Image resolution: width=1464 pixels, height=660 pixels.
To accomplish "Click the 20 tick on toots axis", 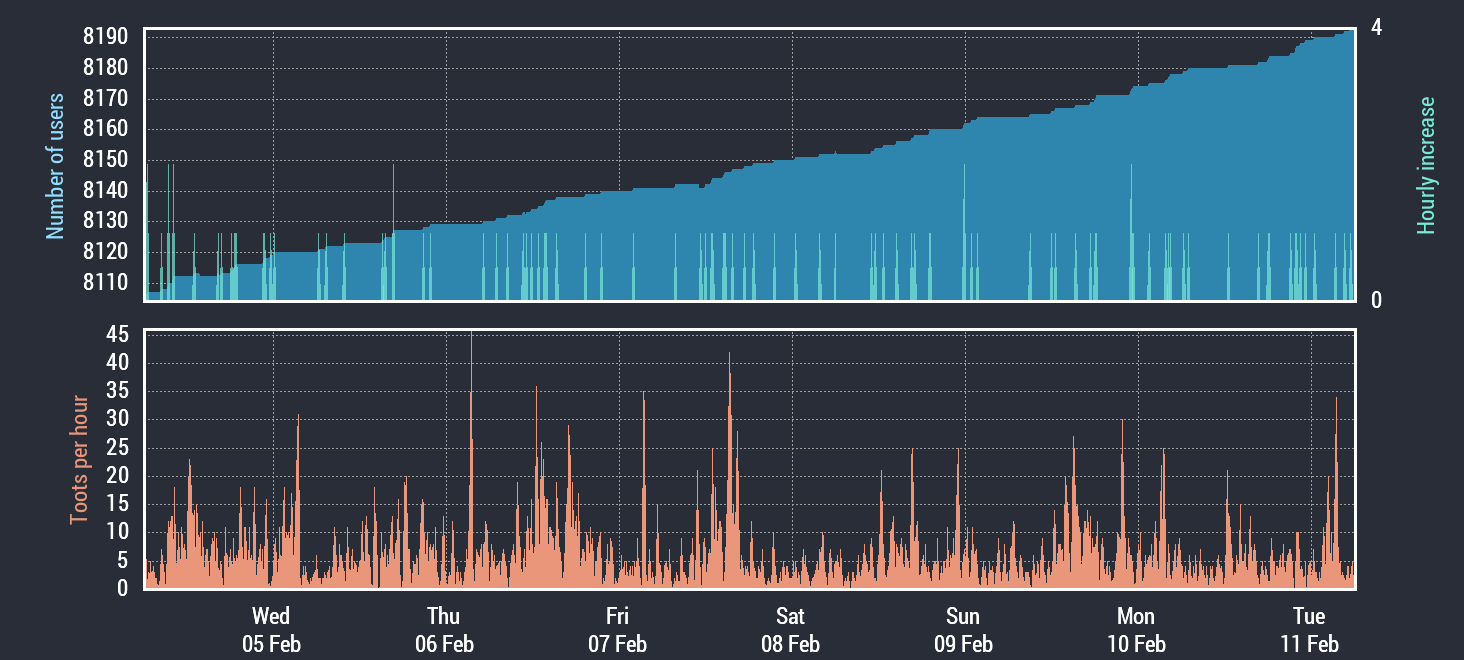I will [x=117, y=476].
